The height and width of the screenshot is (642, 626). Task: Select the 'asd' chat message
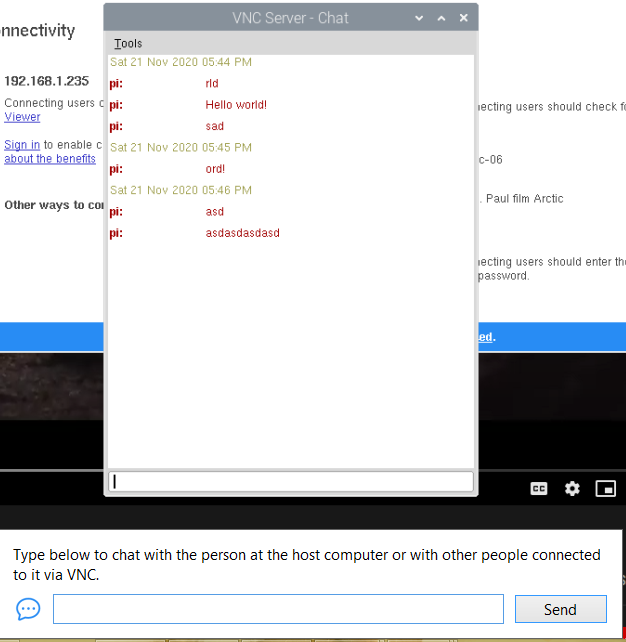click(215, 212)
